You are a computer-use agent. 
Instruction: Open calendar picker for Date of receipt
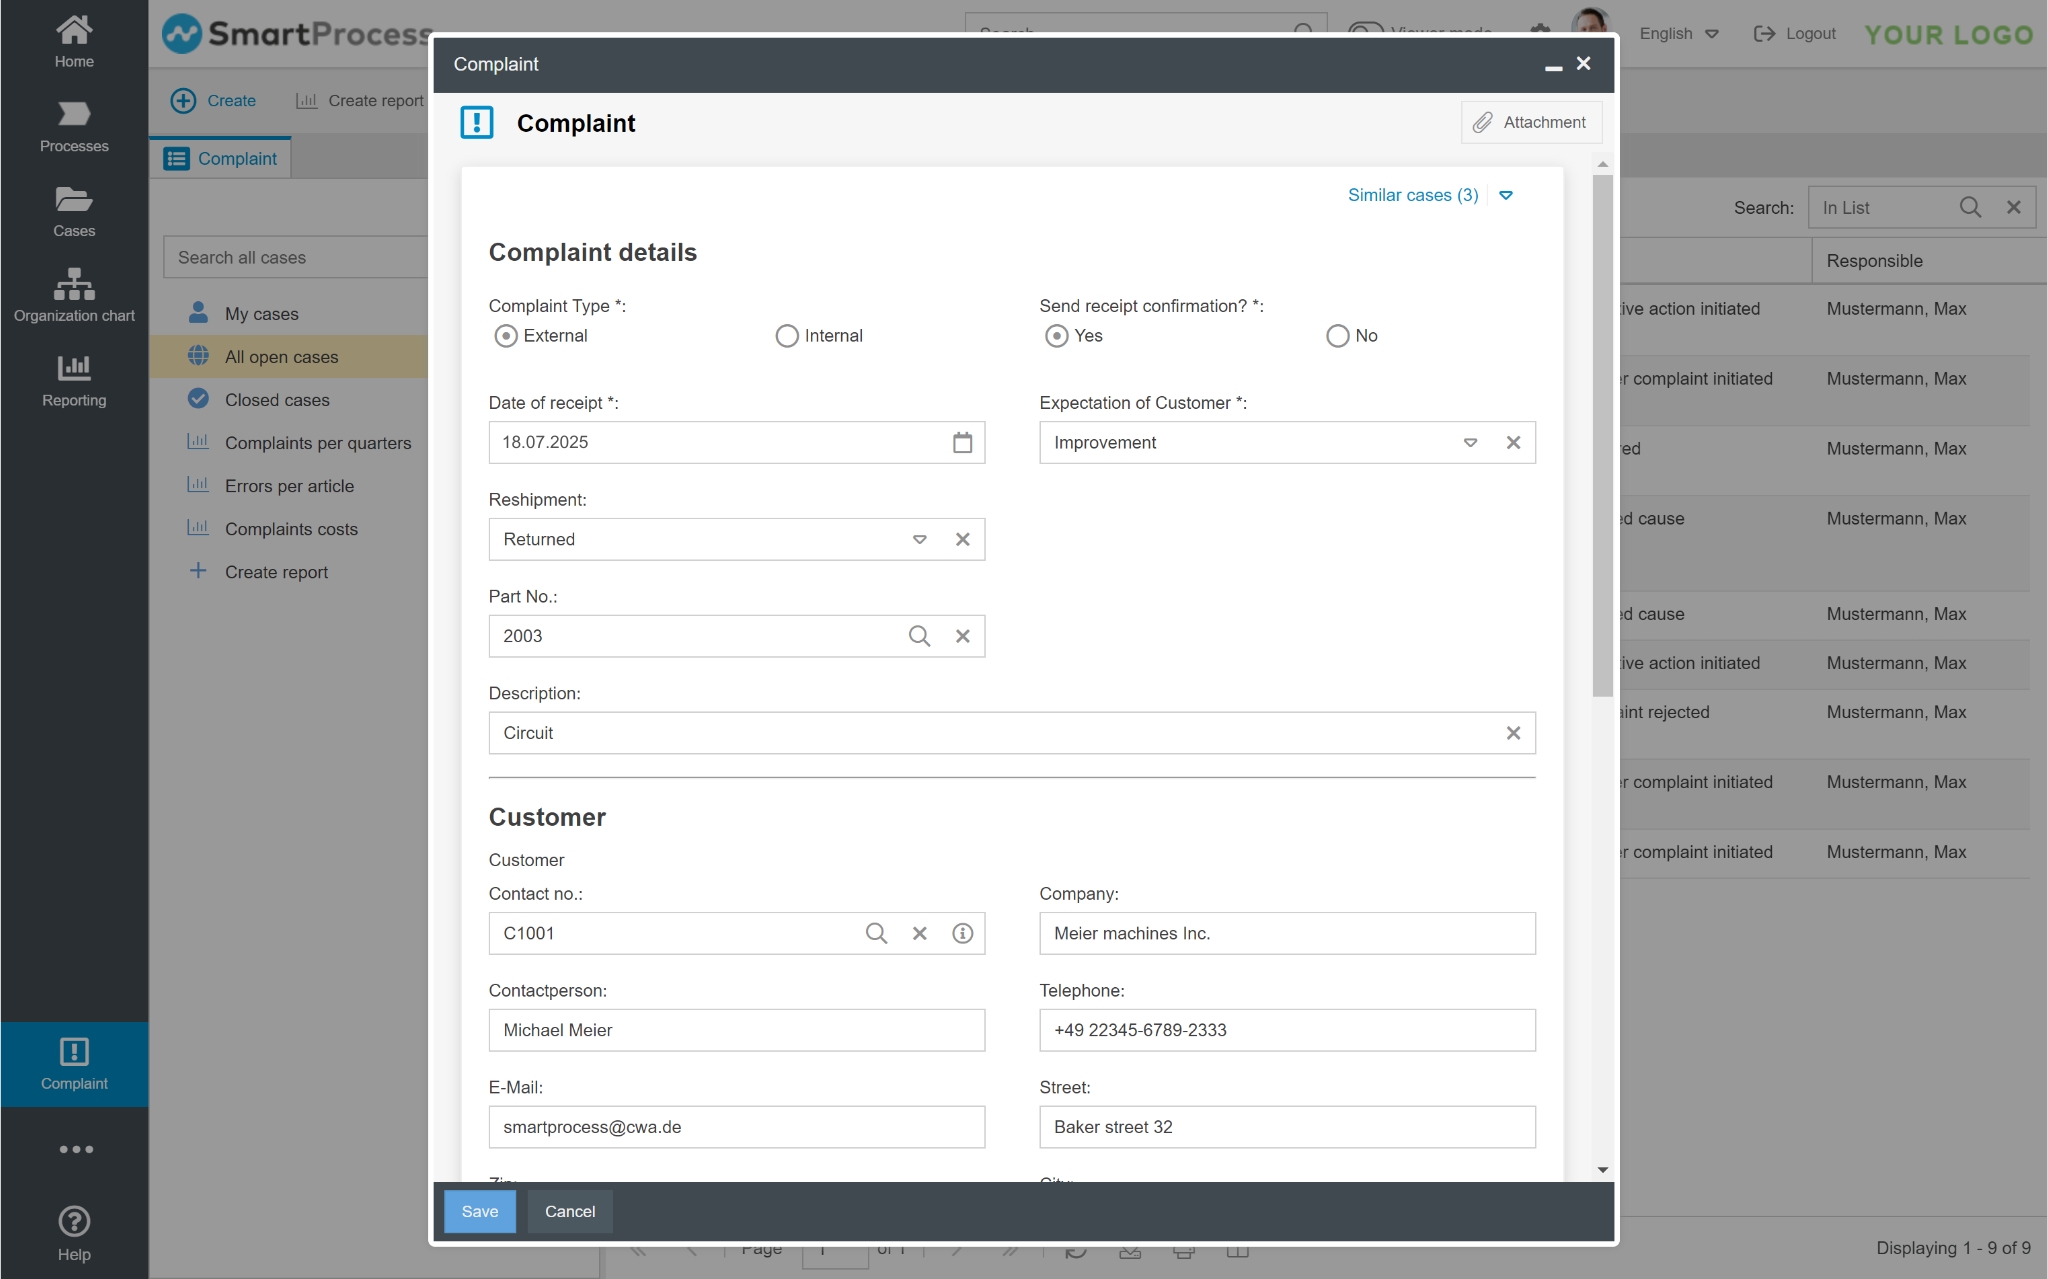(x=962, y=442)
